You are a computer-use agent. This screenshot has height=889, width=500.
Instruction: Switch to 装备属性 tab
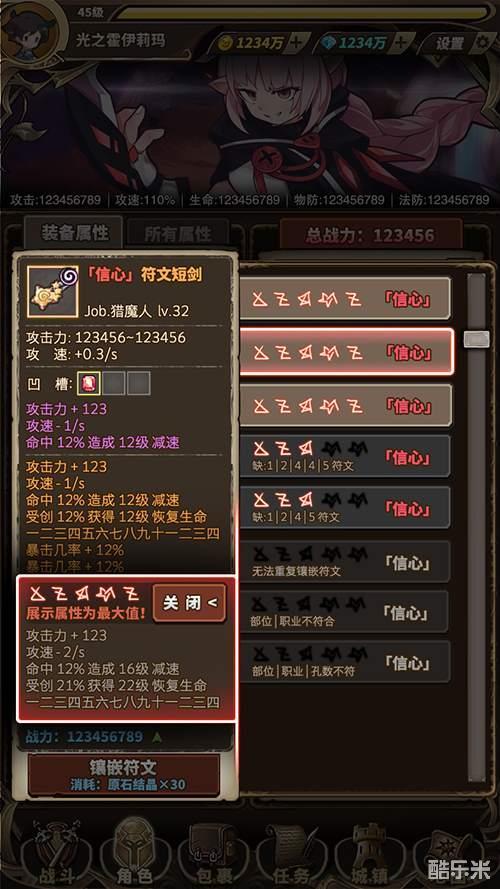(x=74, y=232)
